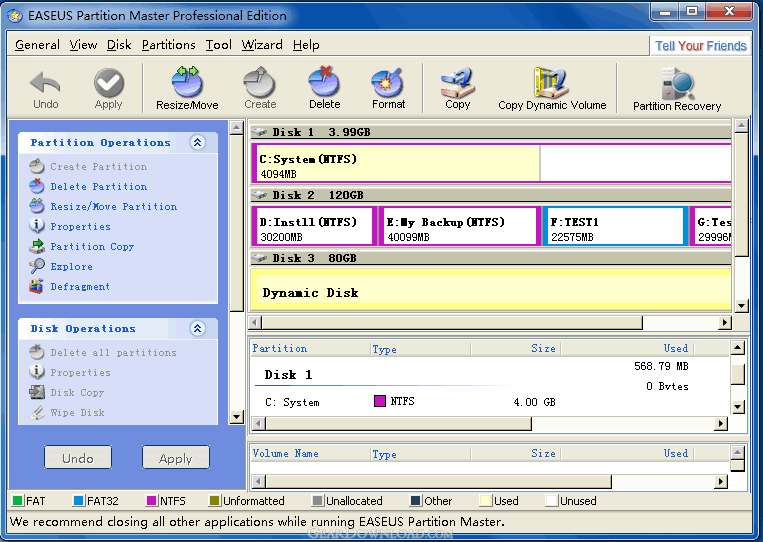This screenshot has width=763, height=542.
Task: Click the Format toolbar icon
Action: tap(388, 82)
